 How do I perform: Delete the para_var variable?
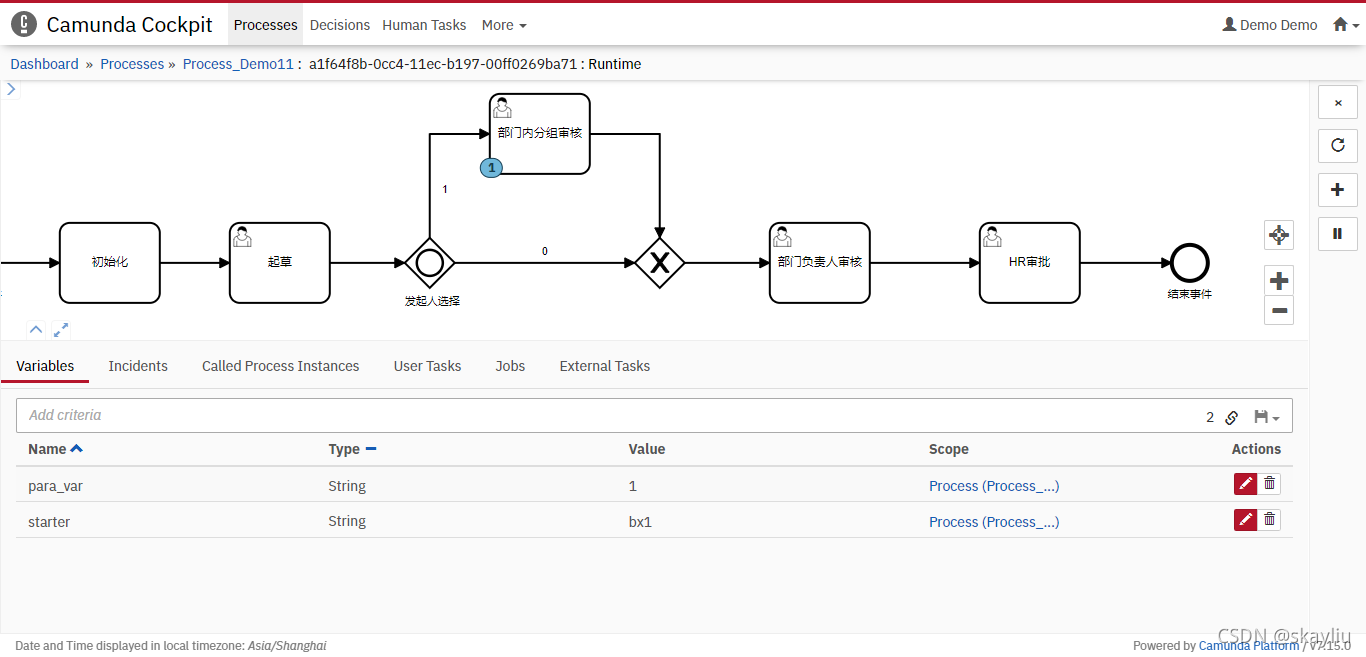point(1269,484)
